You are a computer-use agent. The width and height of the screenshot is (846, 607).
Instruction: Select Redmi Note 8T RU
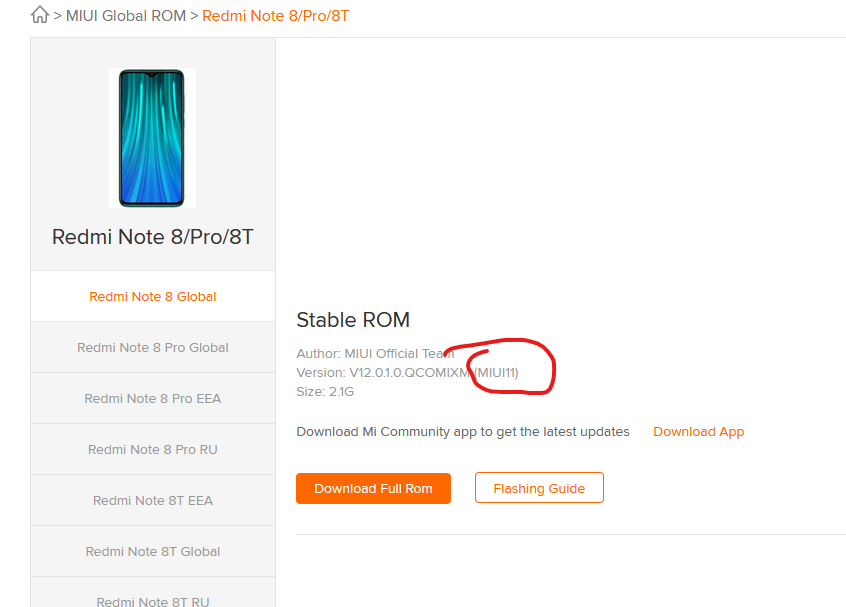pyautogui.click(x=153, y=594)
